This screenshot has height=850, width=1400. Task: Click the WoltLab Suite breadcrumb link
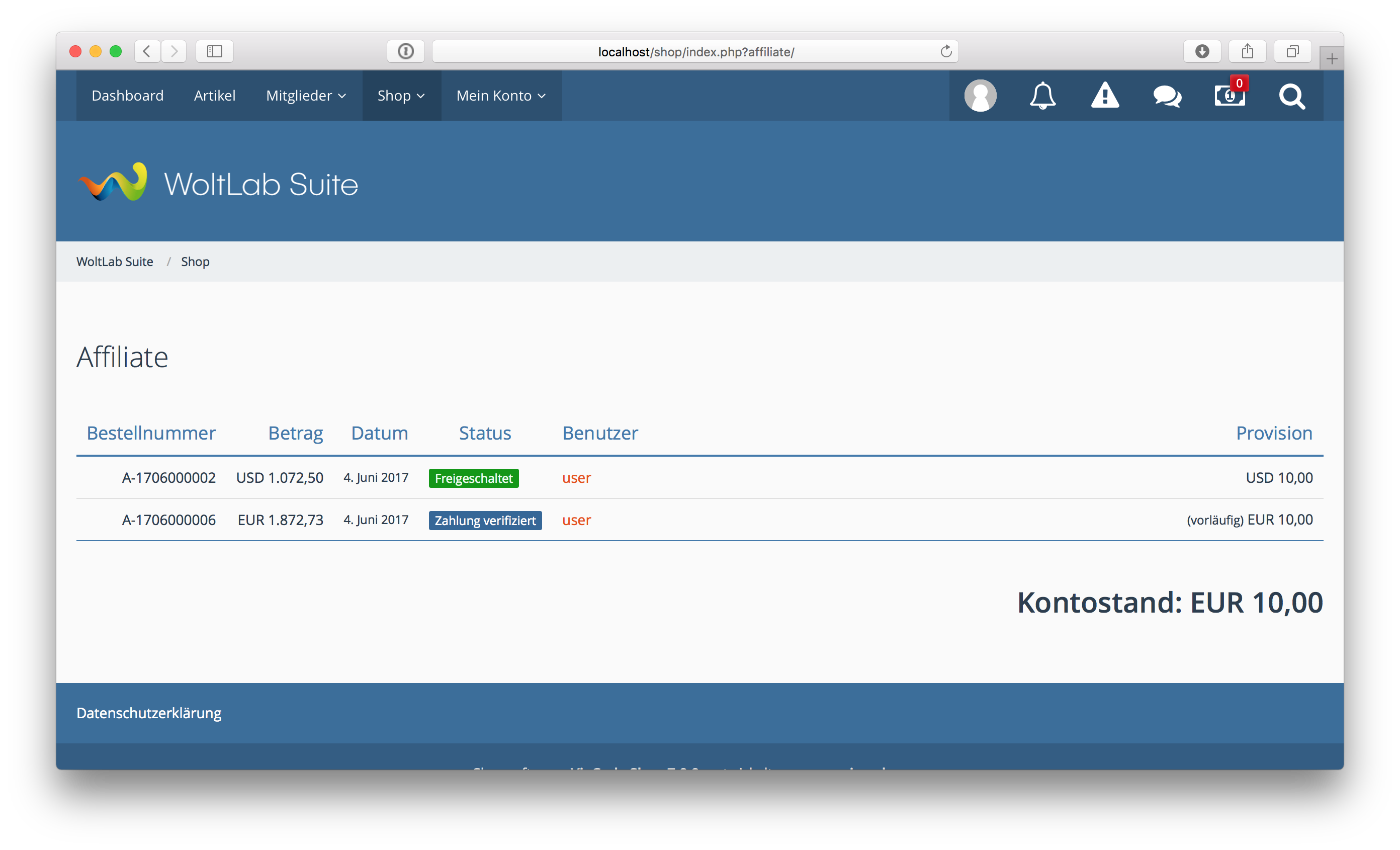(115, 262)
